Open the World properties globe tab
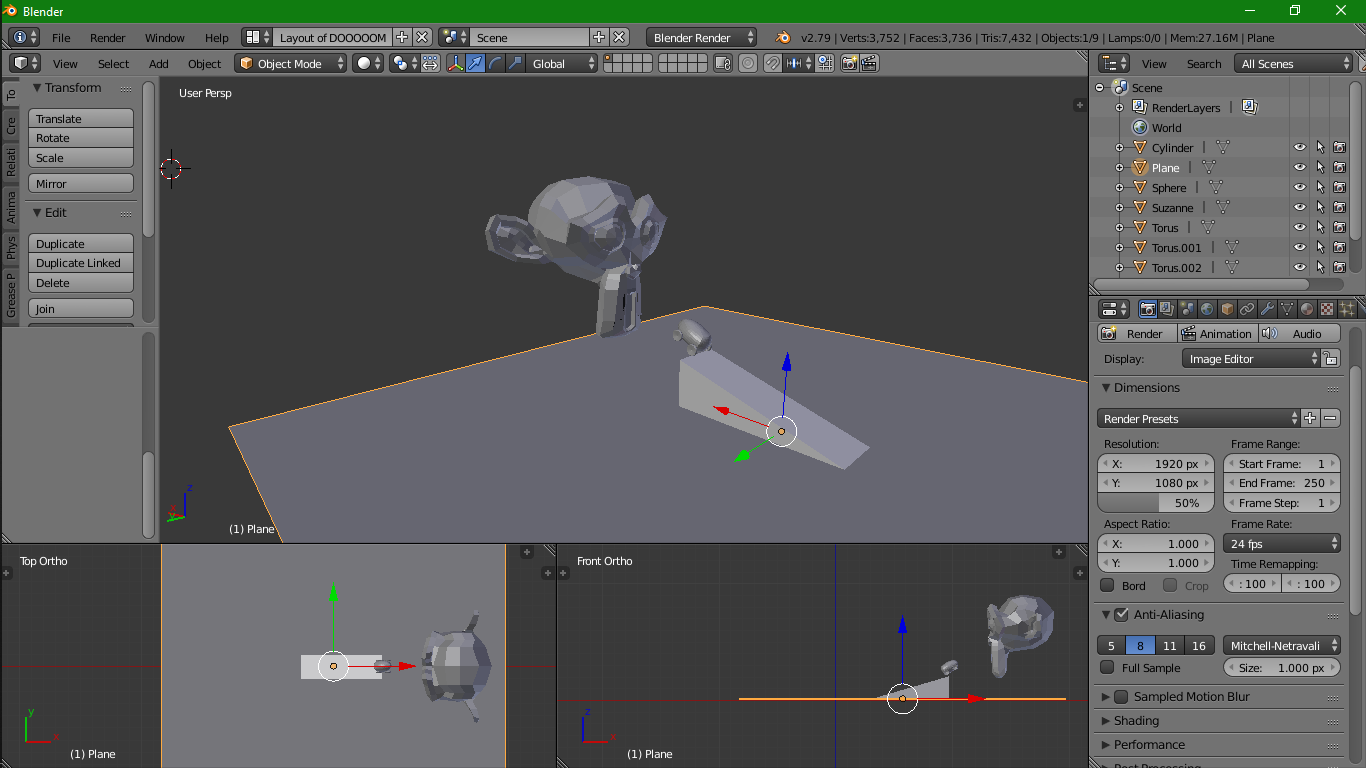The height and width of the screenshot is (768, 1366). tap(1207, 309)
